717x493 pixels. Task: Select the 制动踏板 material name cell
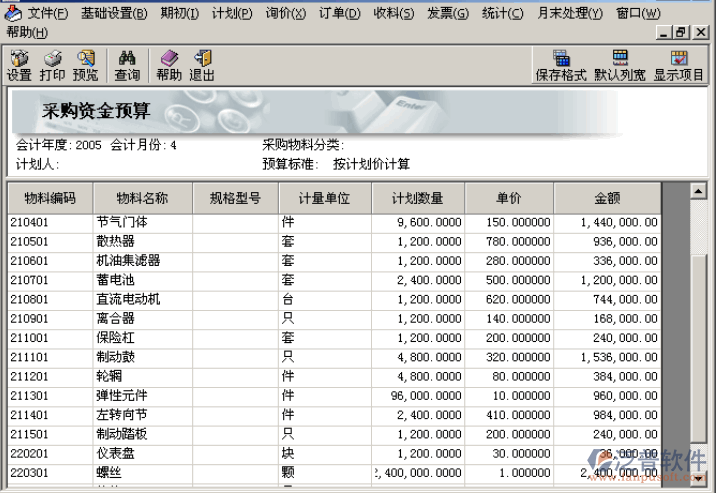143,434
